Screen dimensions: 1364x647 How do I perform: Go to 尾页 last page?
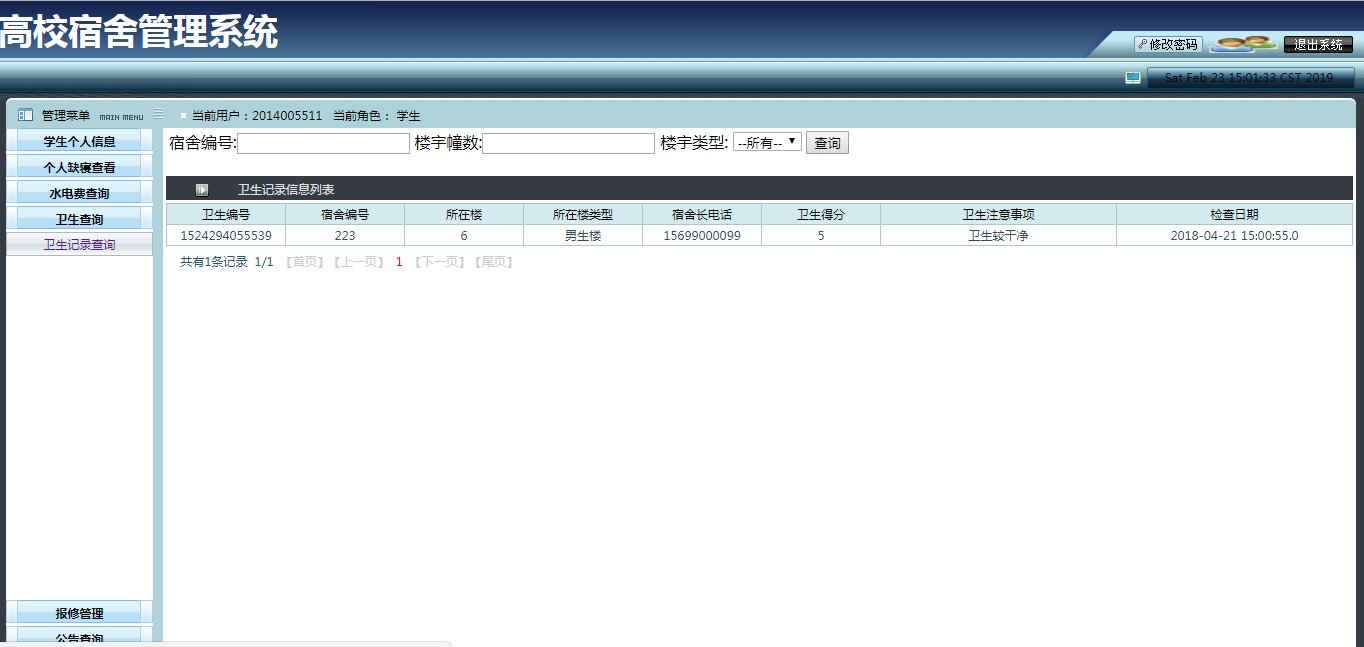(493, 262)
